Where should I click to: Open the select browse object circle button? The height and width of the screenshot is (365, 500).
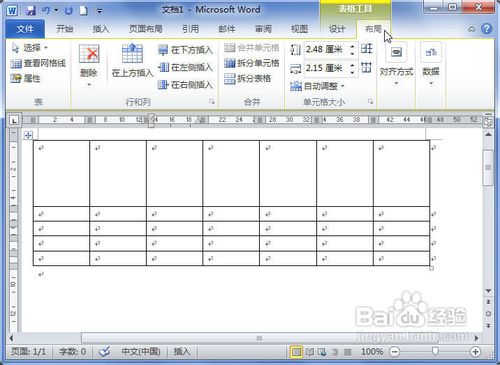click(488, 314)
